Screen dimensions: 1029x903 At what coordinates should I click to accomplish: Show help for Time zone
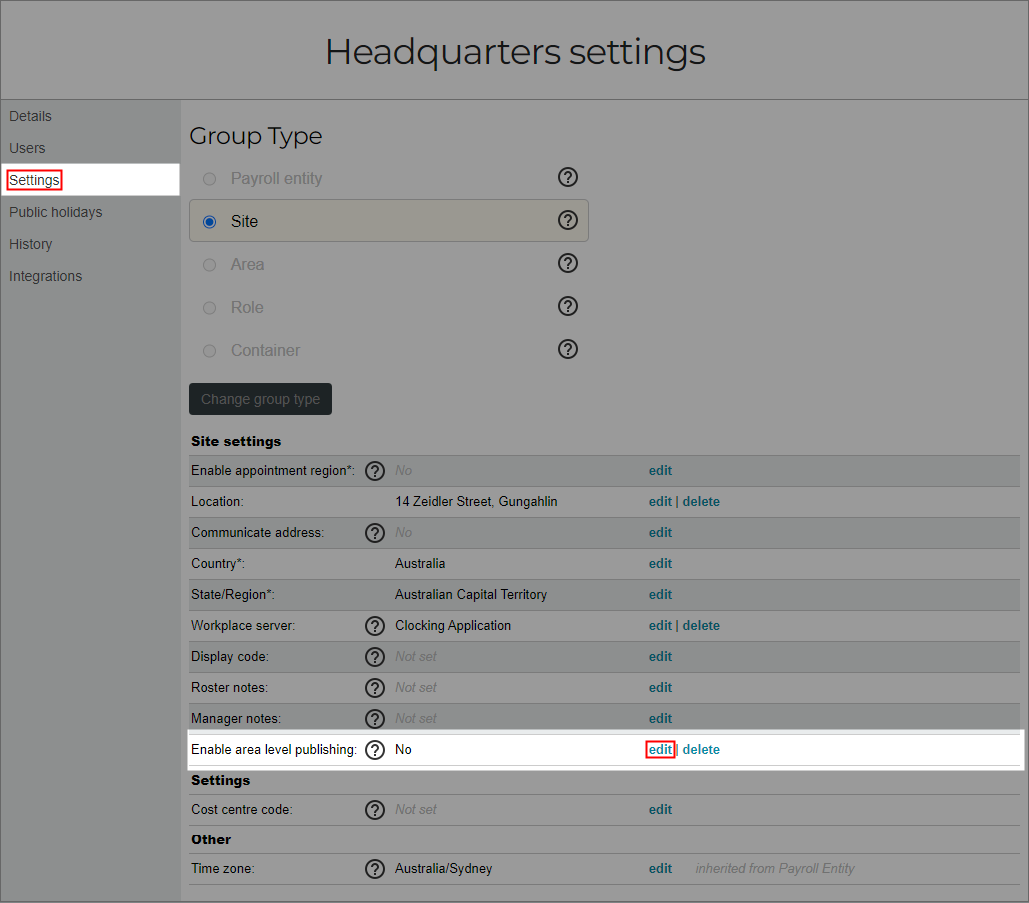pyautogui.click(x=375, y=869)
